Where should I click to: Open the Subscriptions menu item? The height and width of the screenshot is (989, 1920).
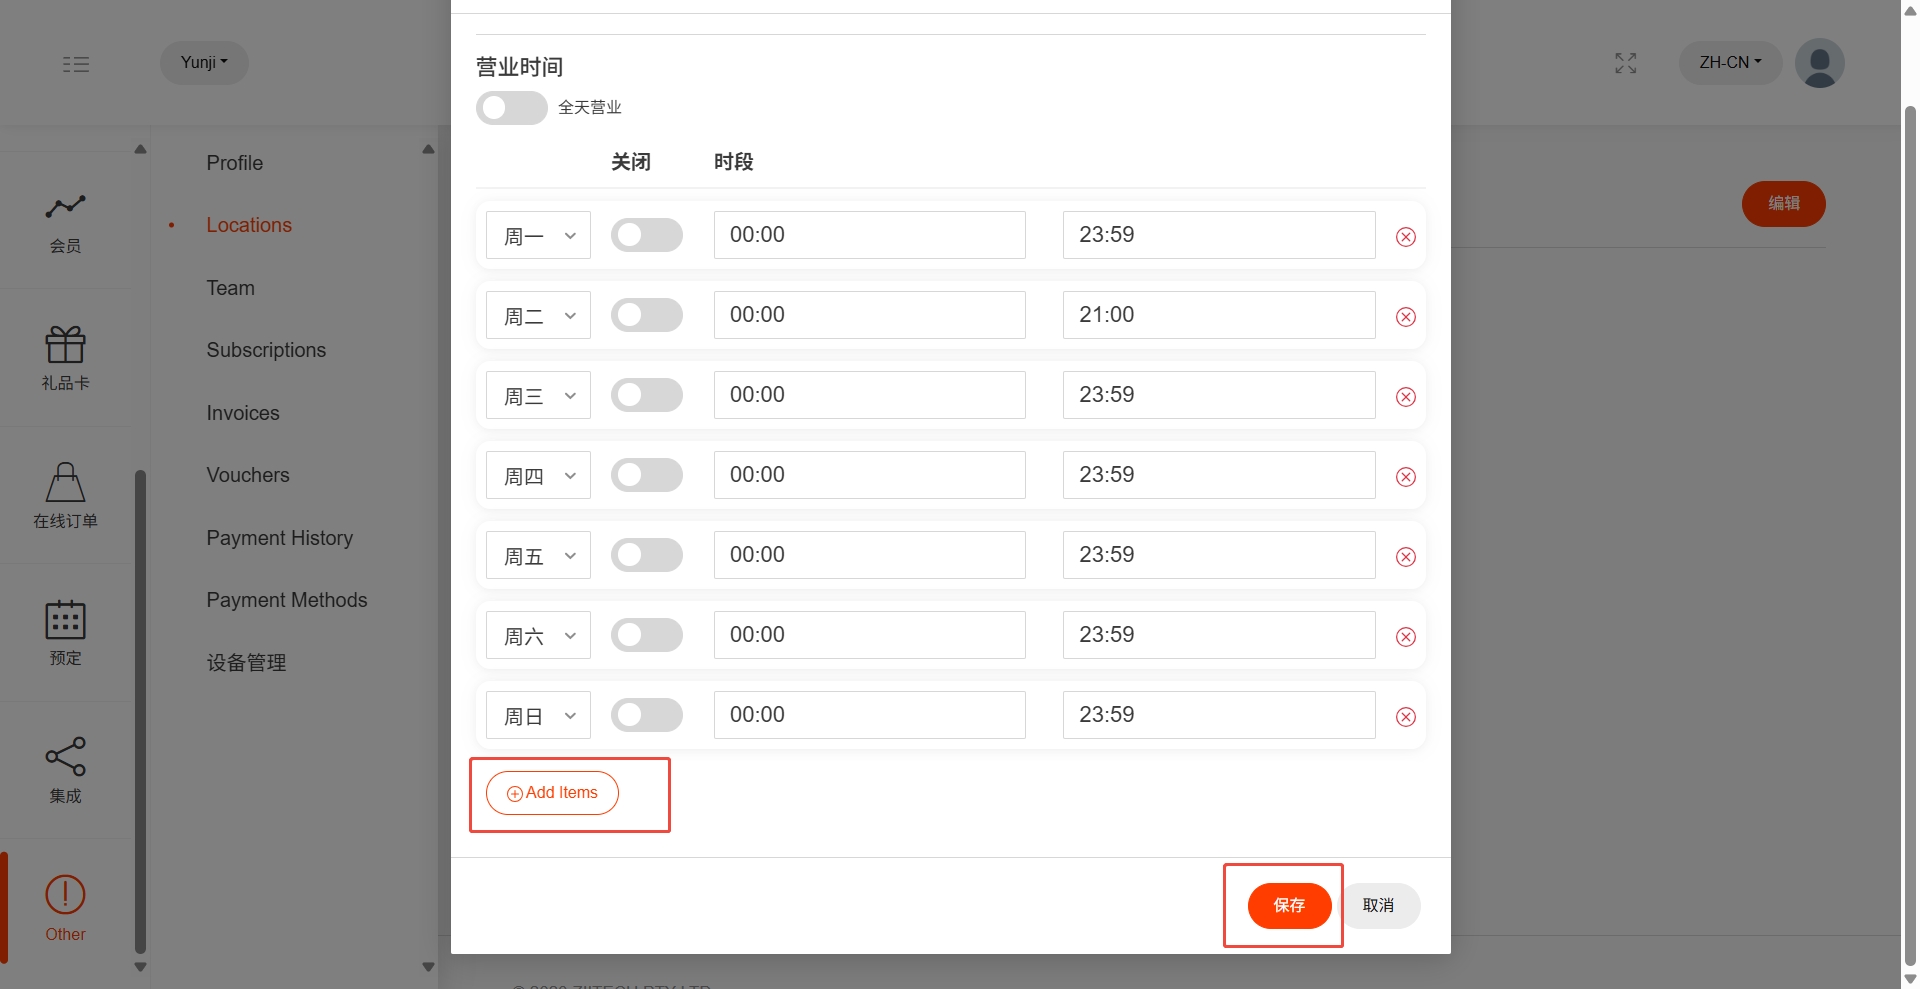(x=266, y=350)
